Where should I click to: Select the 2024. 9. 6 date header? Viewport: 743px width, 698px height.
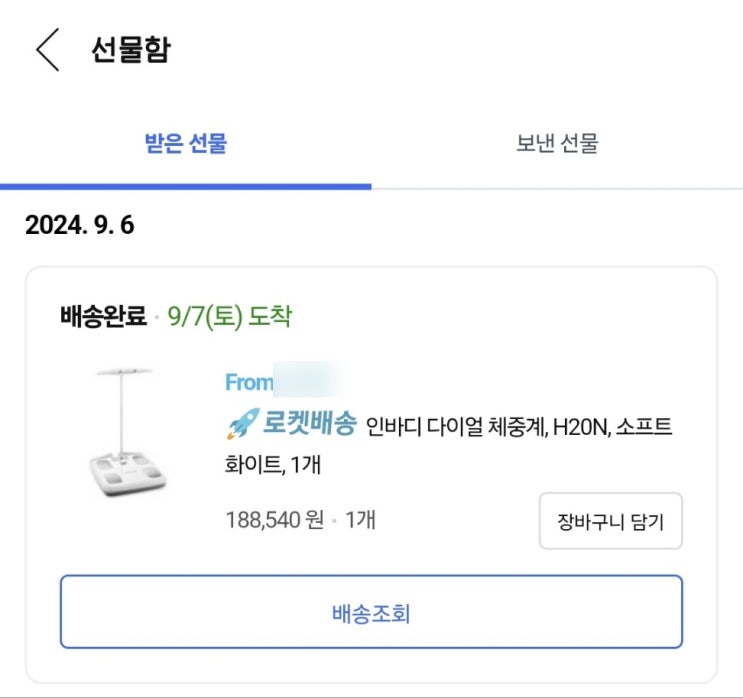coord(79,226)
